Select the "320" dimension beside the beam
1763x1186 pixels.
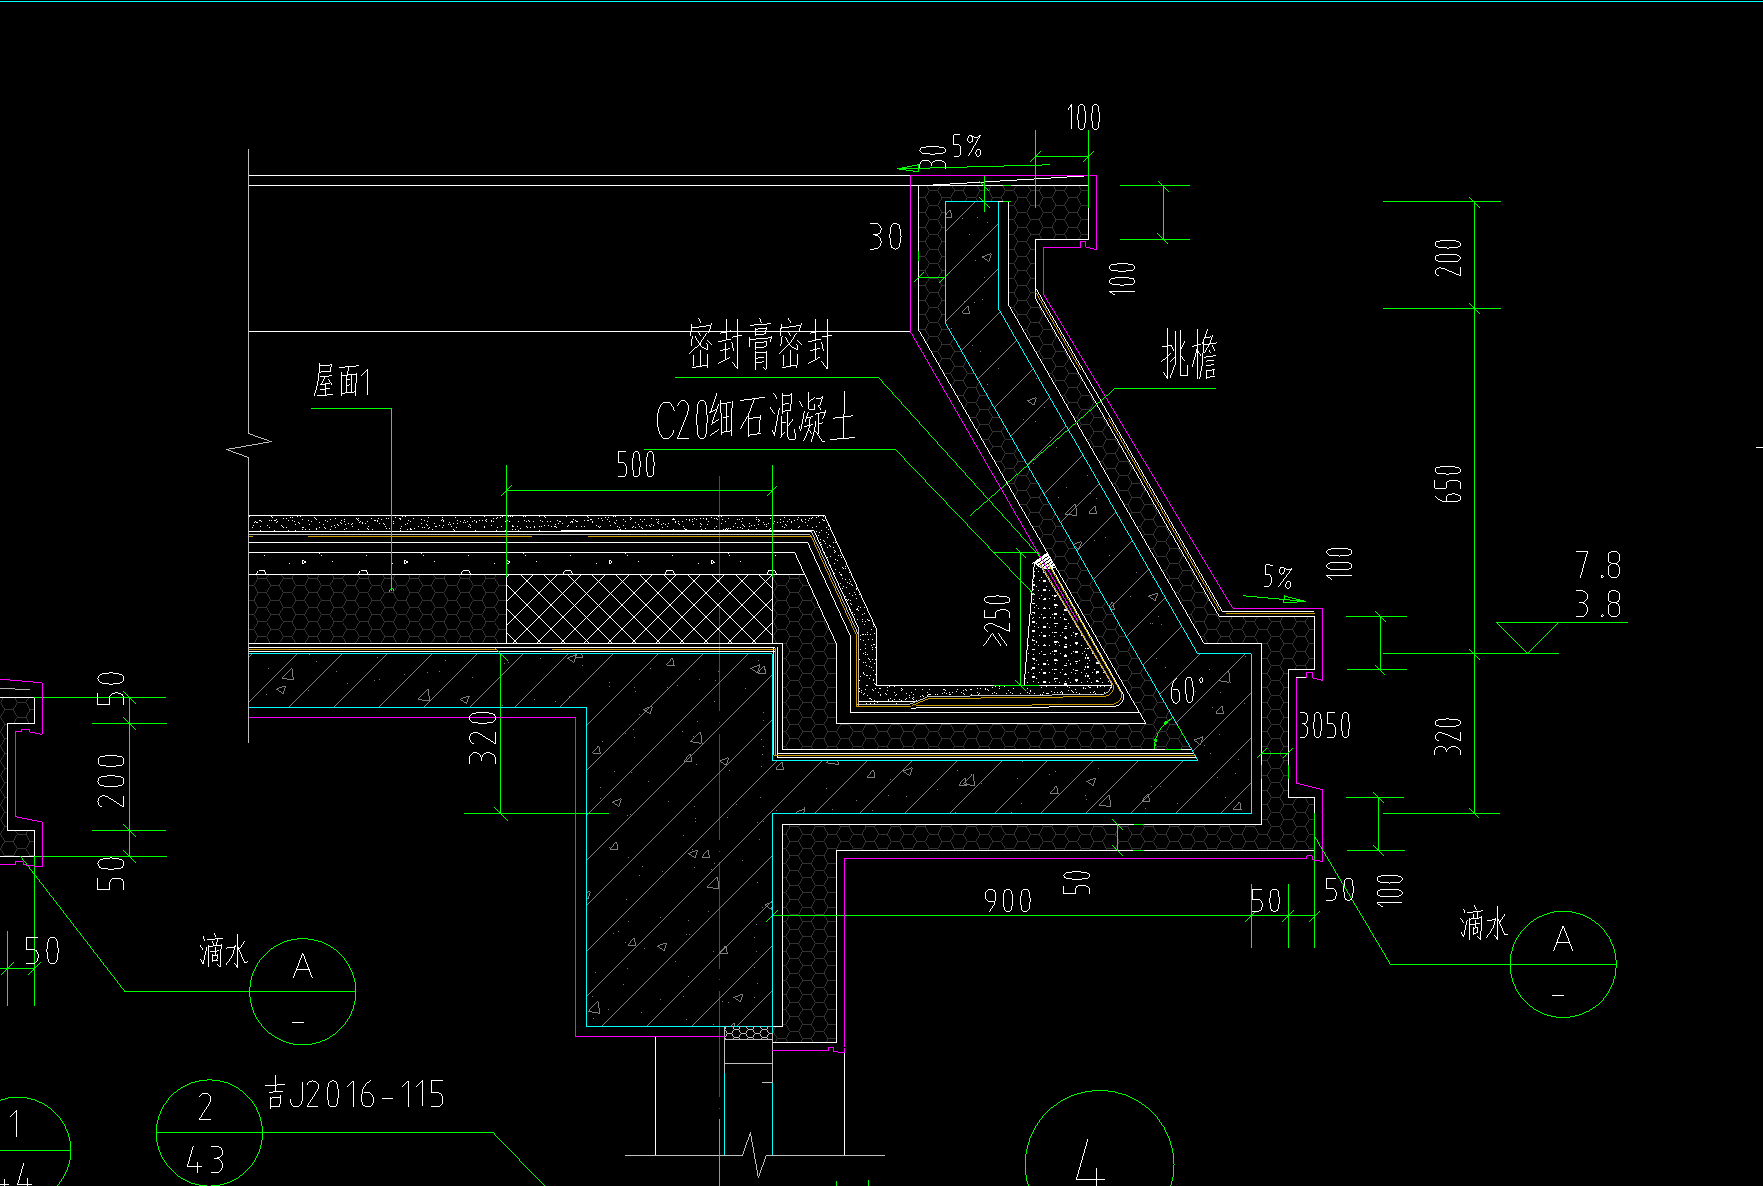pyautogui.click(x=483, y=738)
